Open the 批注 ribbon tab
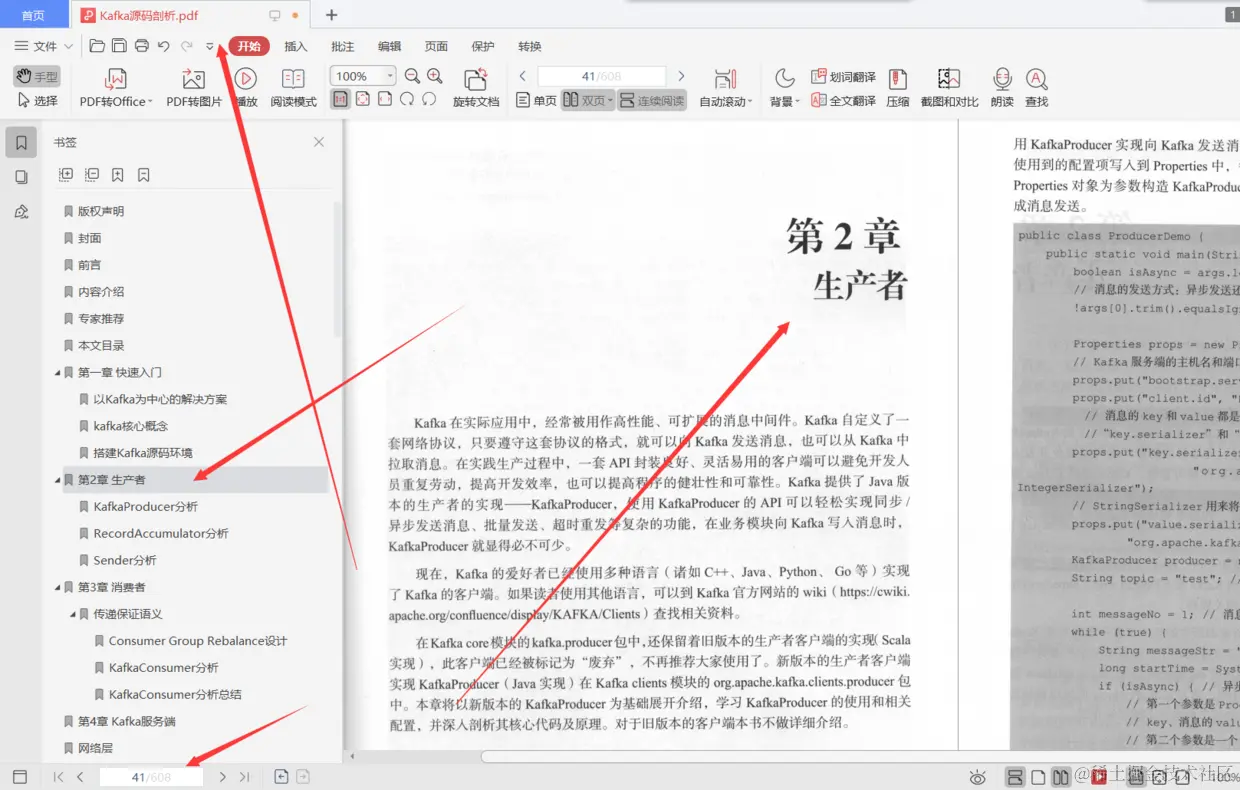 click(343, 46)
